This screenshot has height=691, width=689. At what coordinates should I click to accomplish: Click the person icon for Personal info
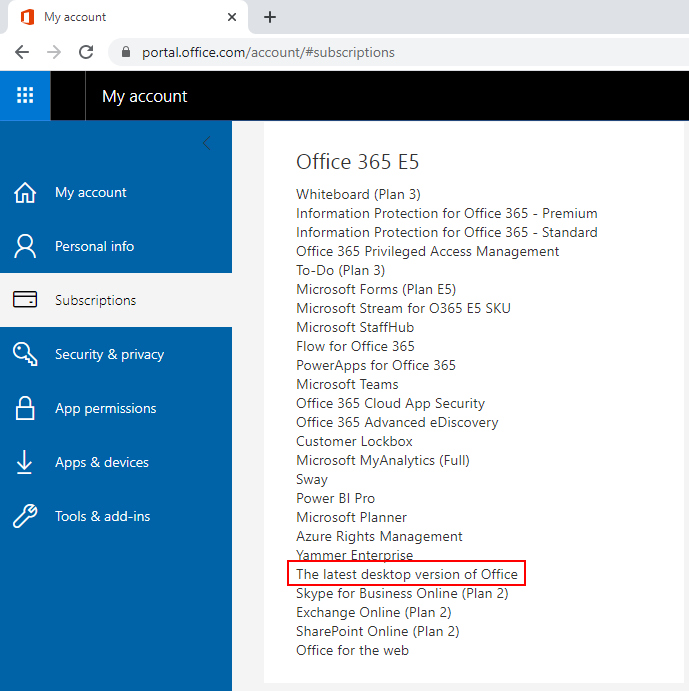click(x=25, y=246)
